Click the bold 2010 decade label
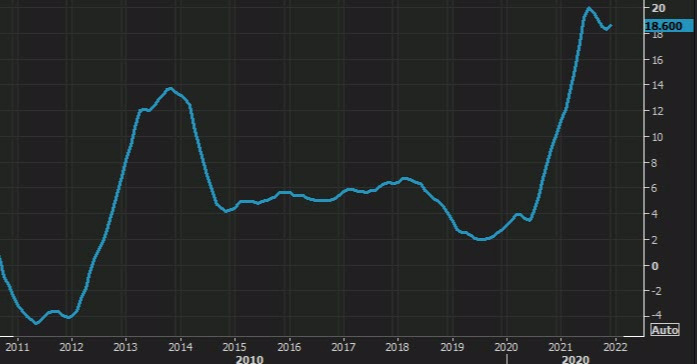The width and height of the screenshot is (697, 364). tap(249, 359)
